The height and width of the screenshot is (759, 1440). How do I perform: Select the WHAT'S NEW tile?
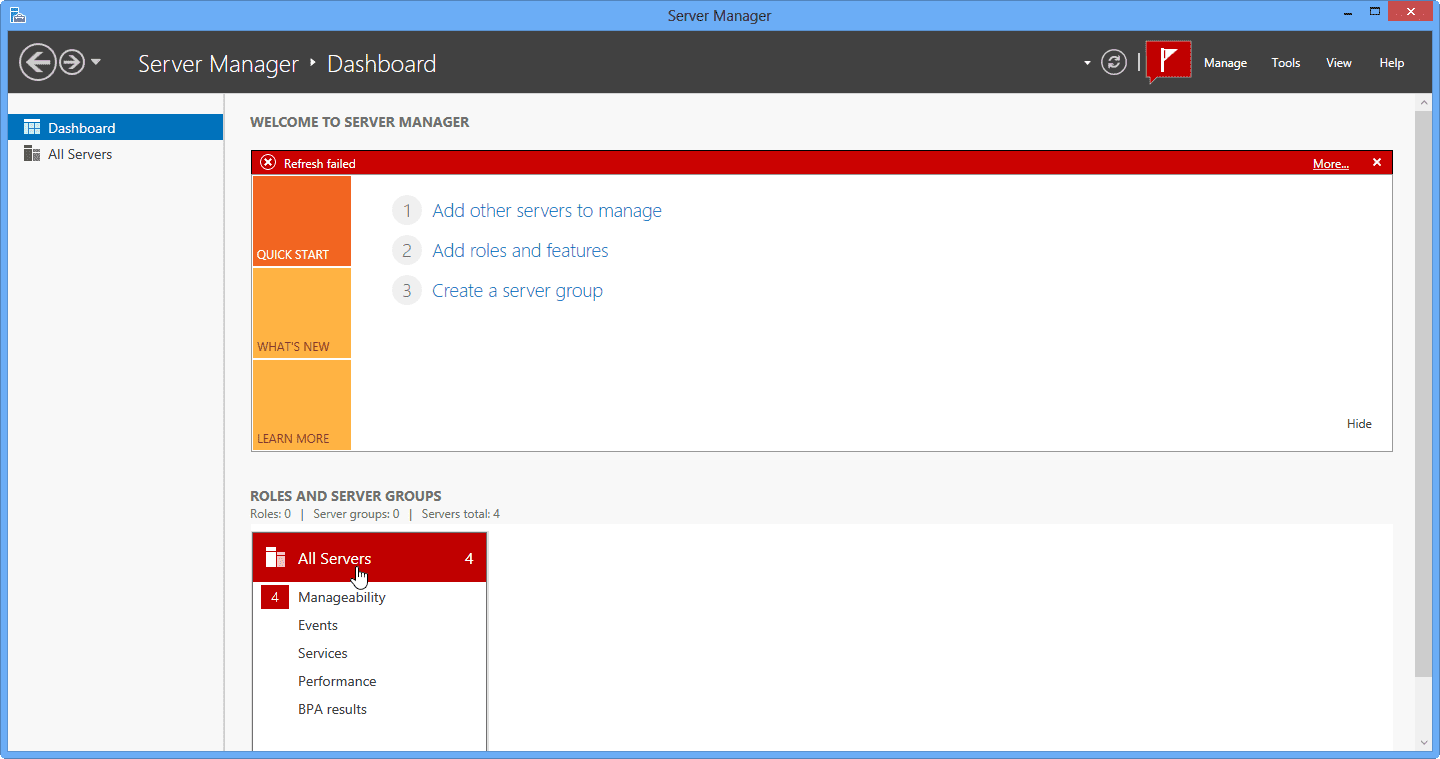pos(302,313)
